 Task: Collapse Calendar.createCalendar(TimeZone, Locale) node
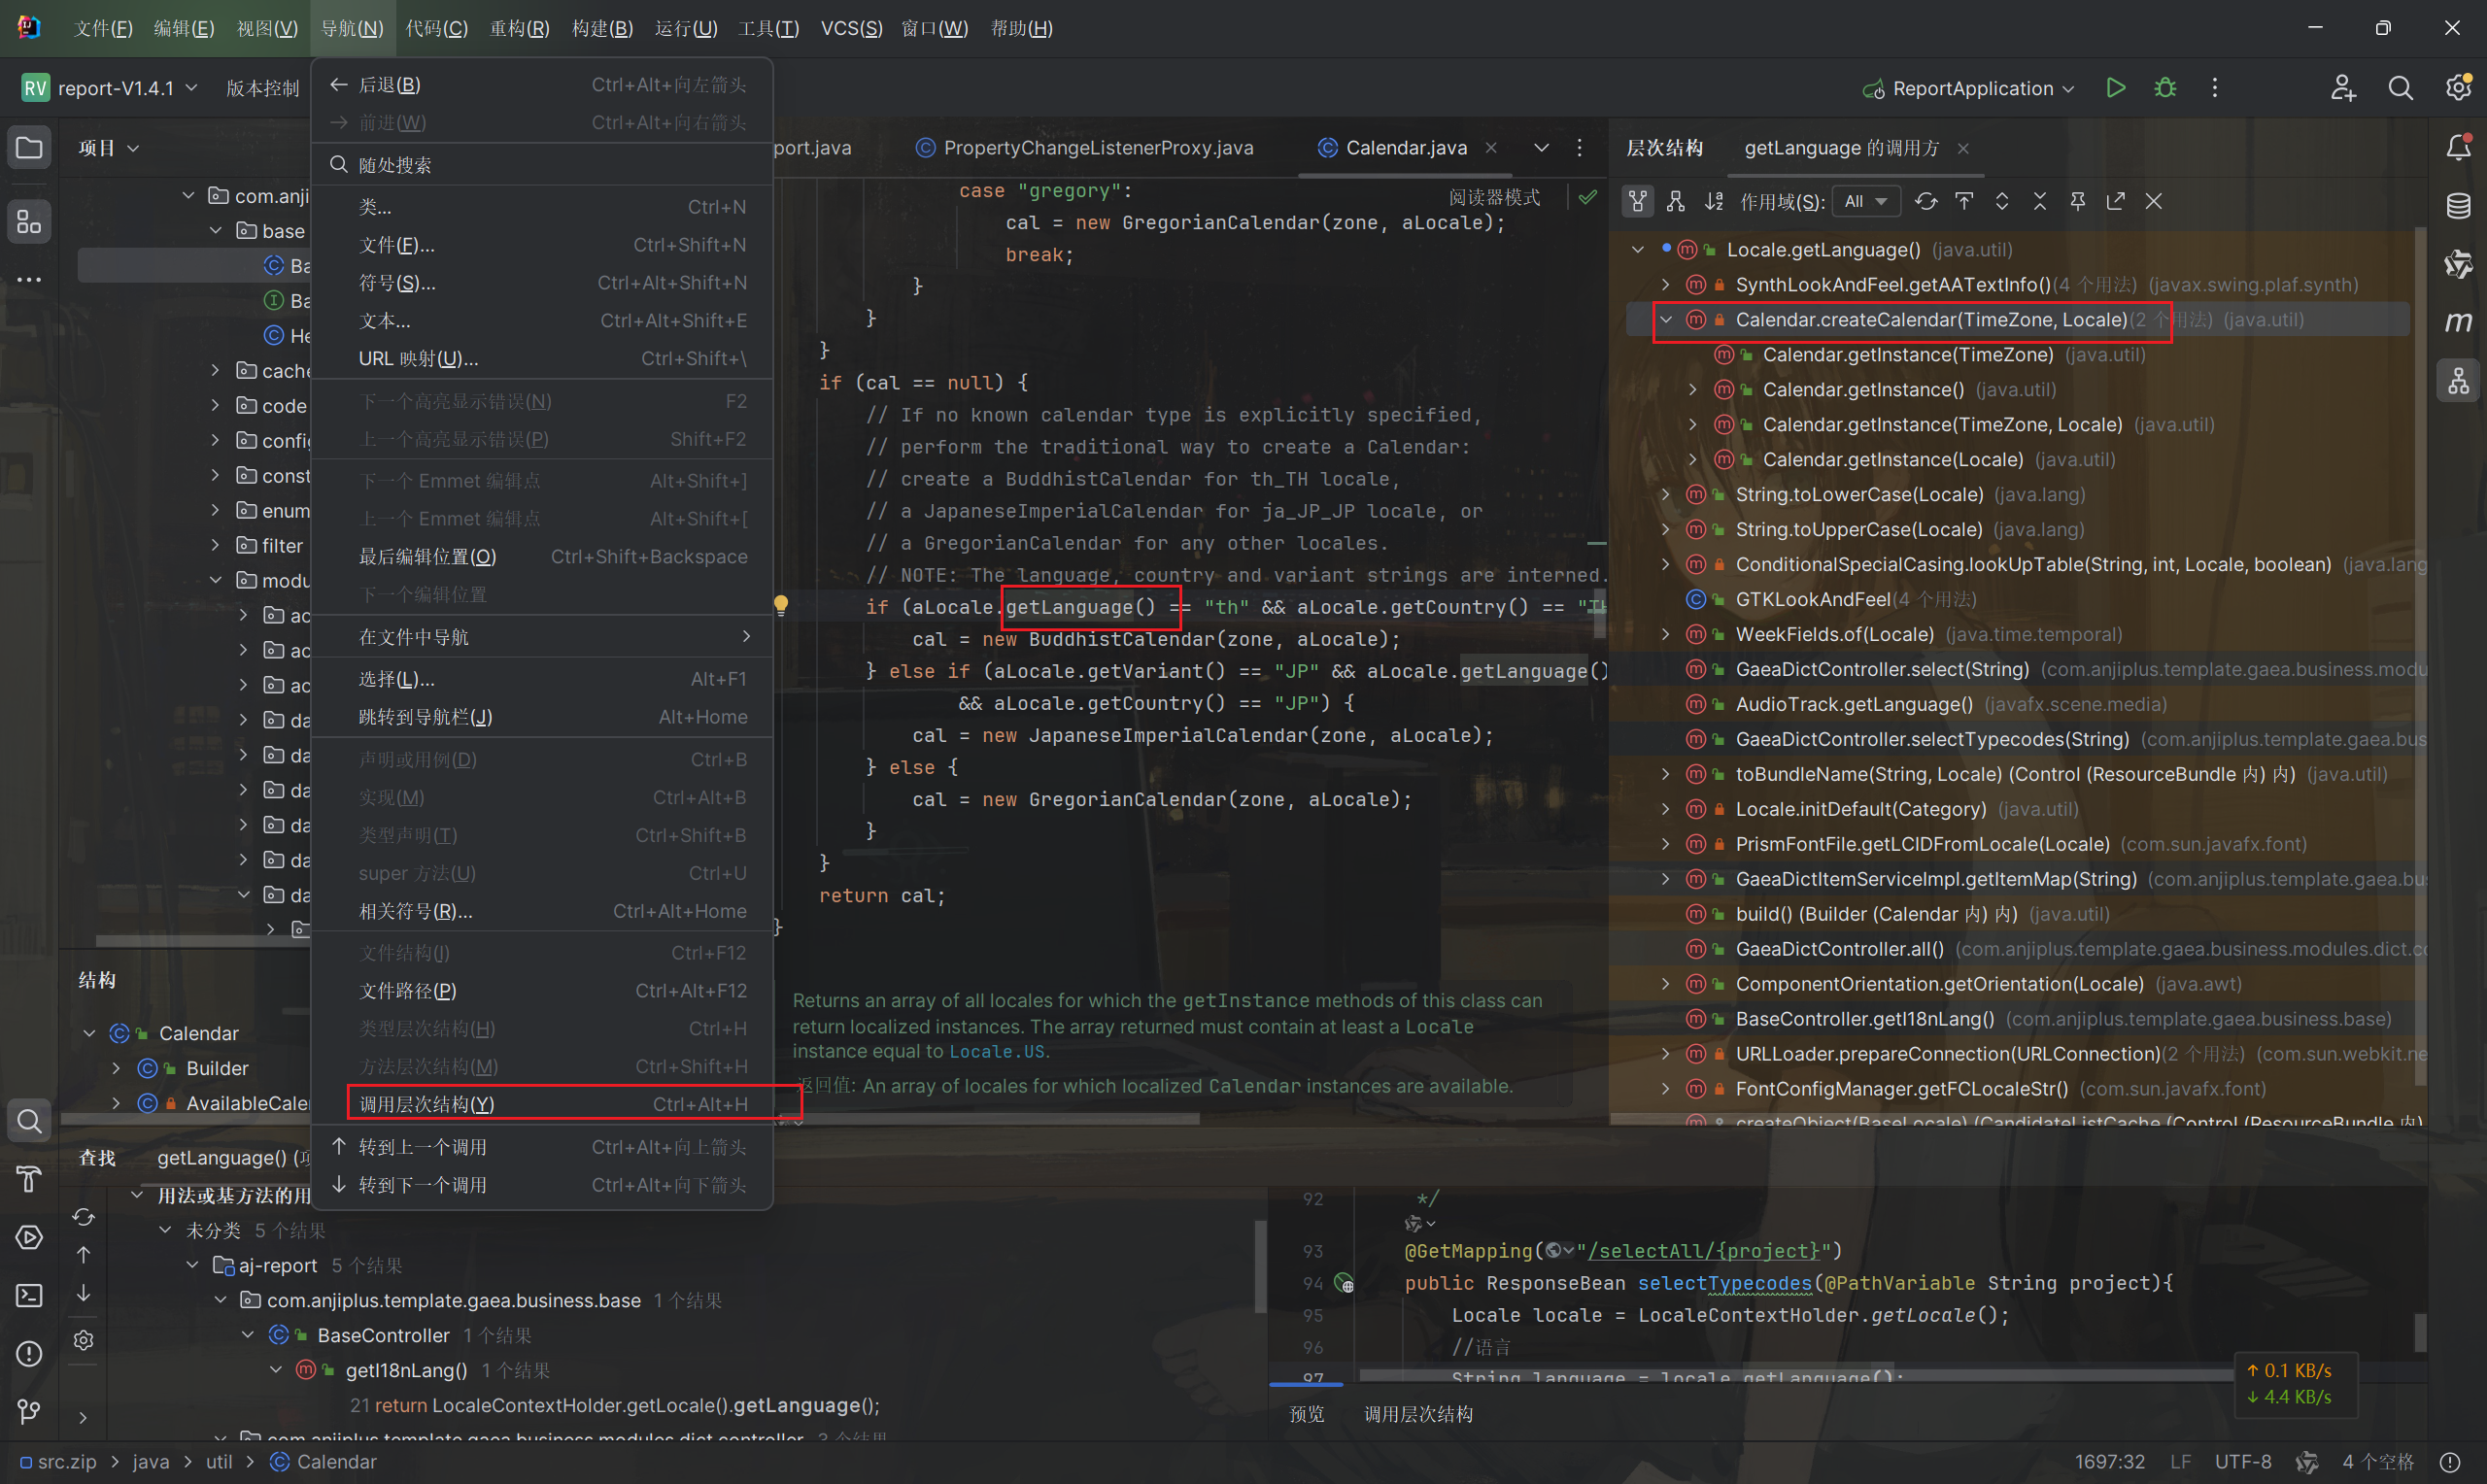(x=1666, y=320)
